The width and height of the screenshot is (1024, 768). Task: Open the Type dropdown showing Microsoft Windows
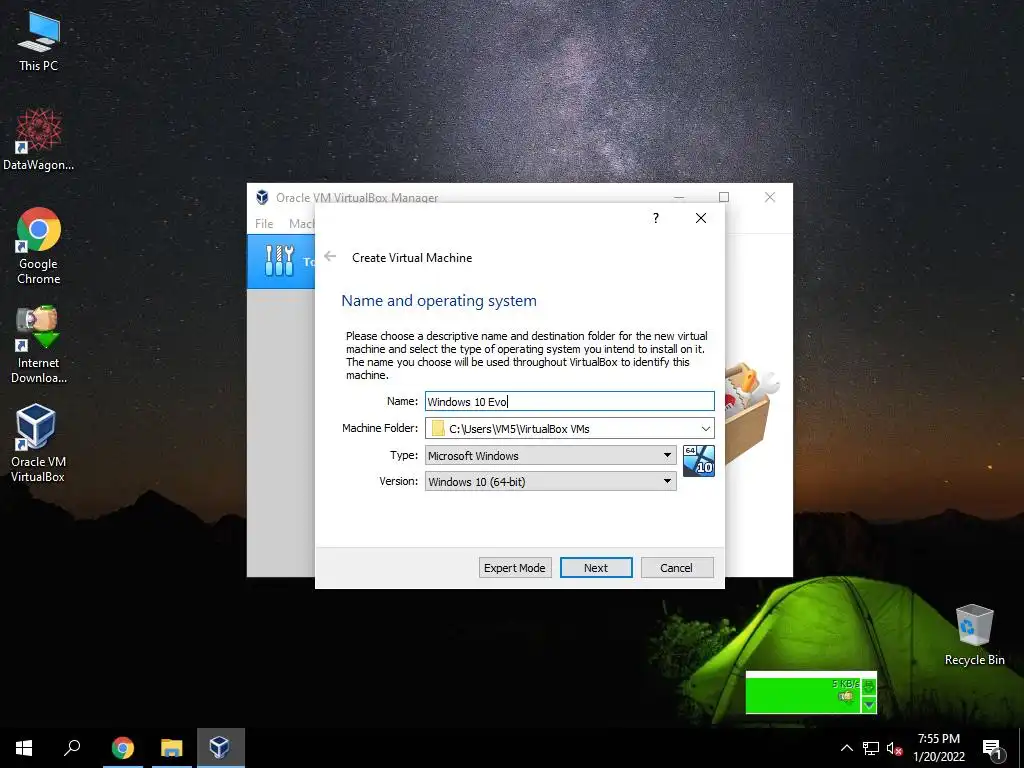tap(551, 455)
